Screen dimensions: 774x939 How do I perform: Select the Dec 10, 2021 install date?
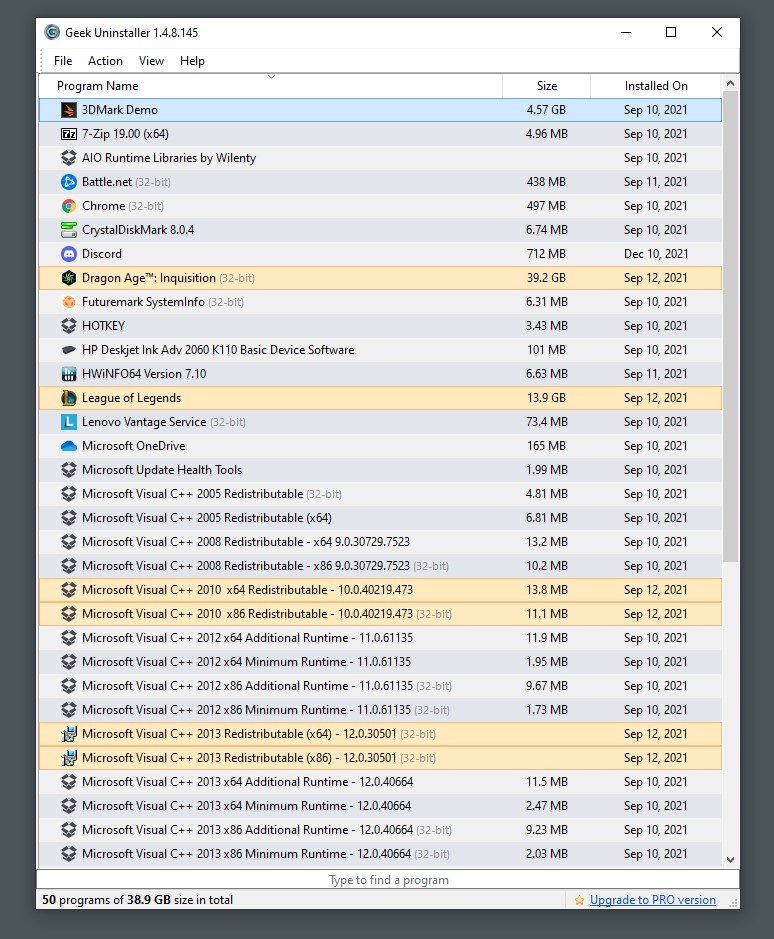click(x=656, y=254)
